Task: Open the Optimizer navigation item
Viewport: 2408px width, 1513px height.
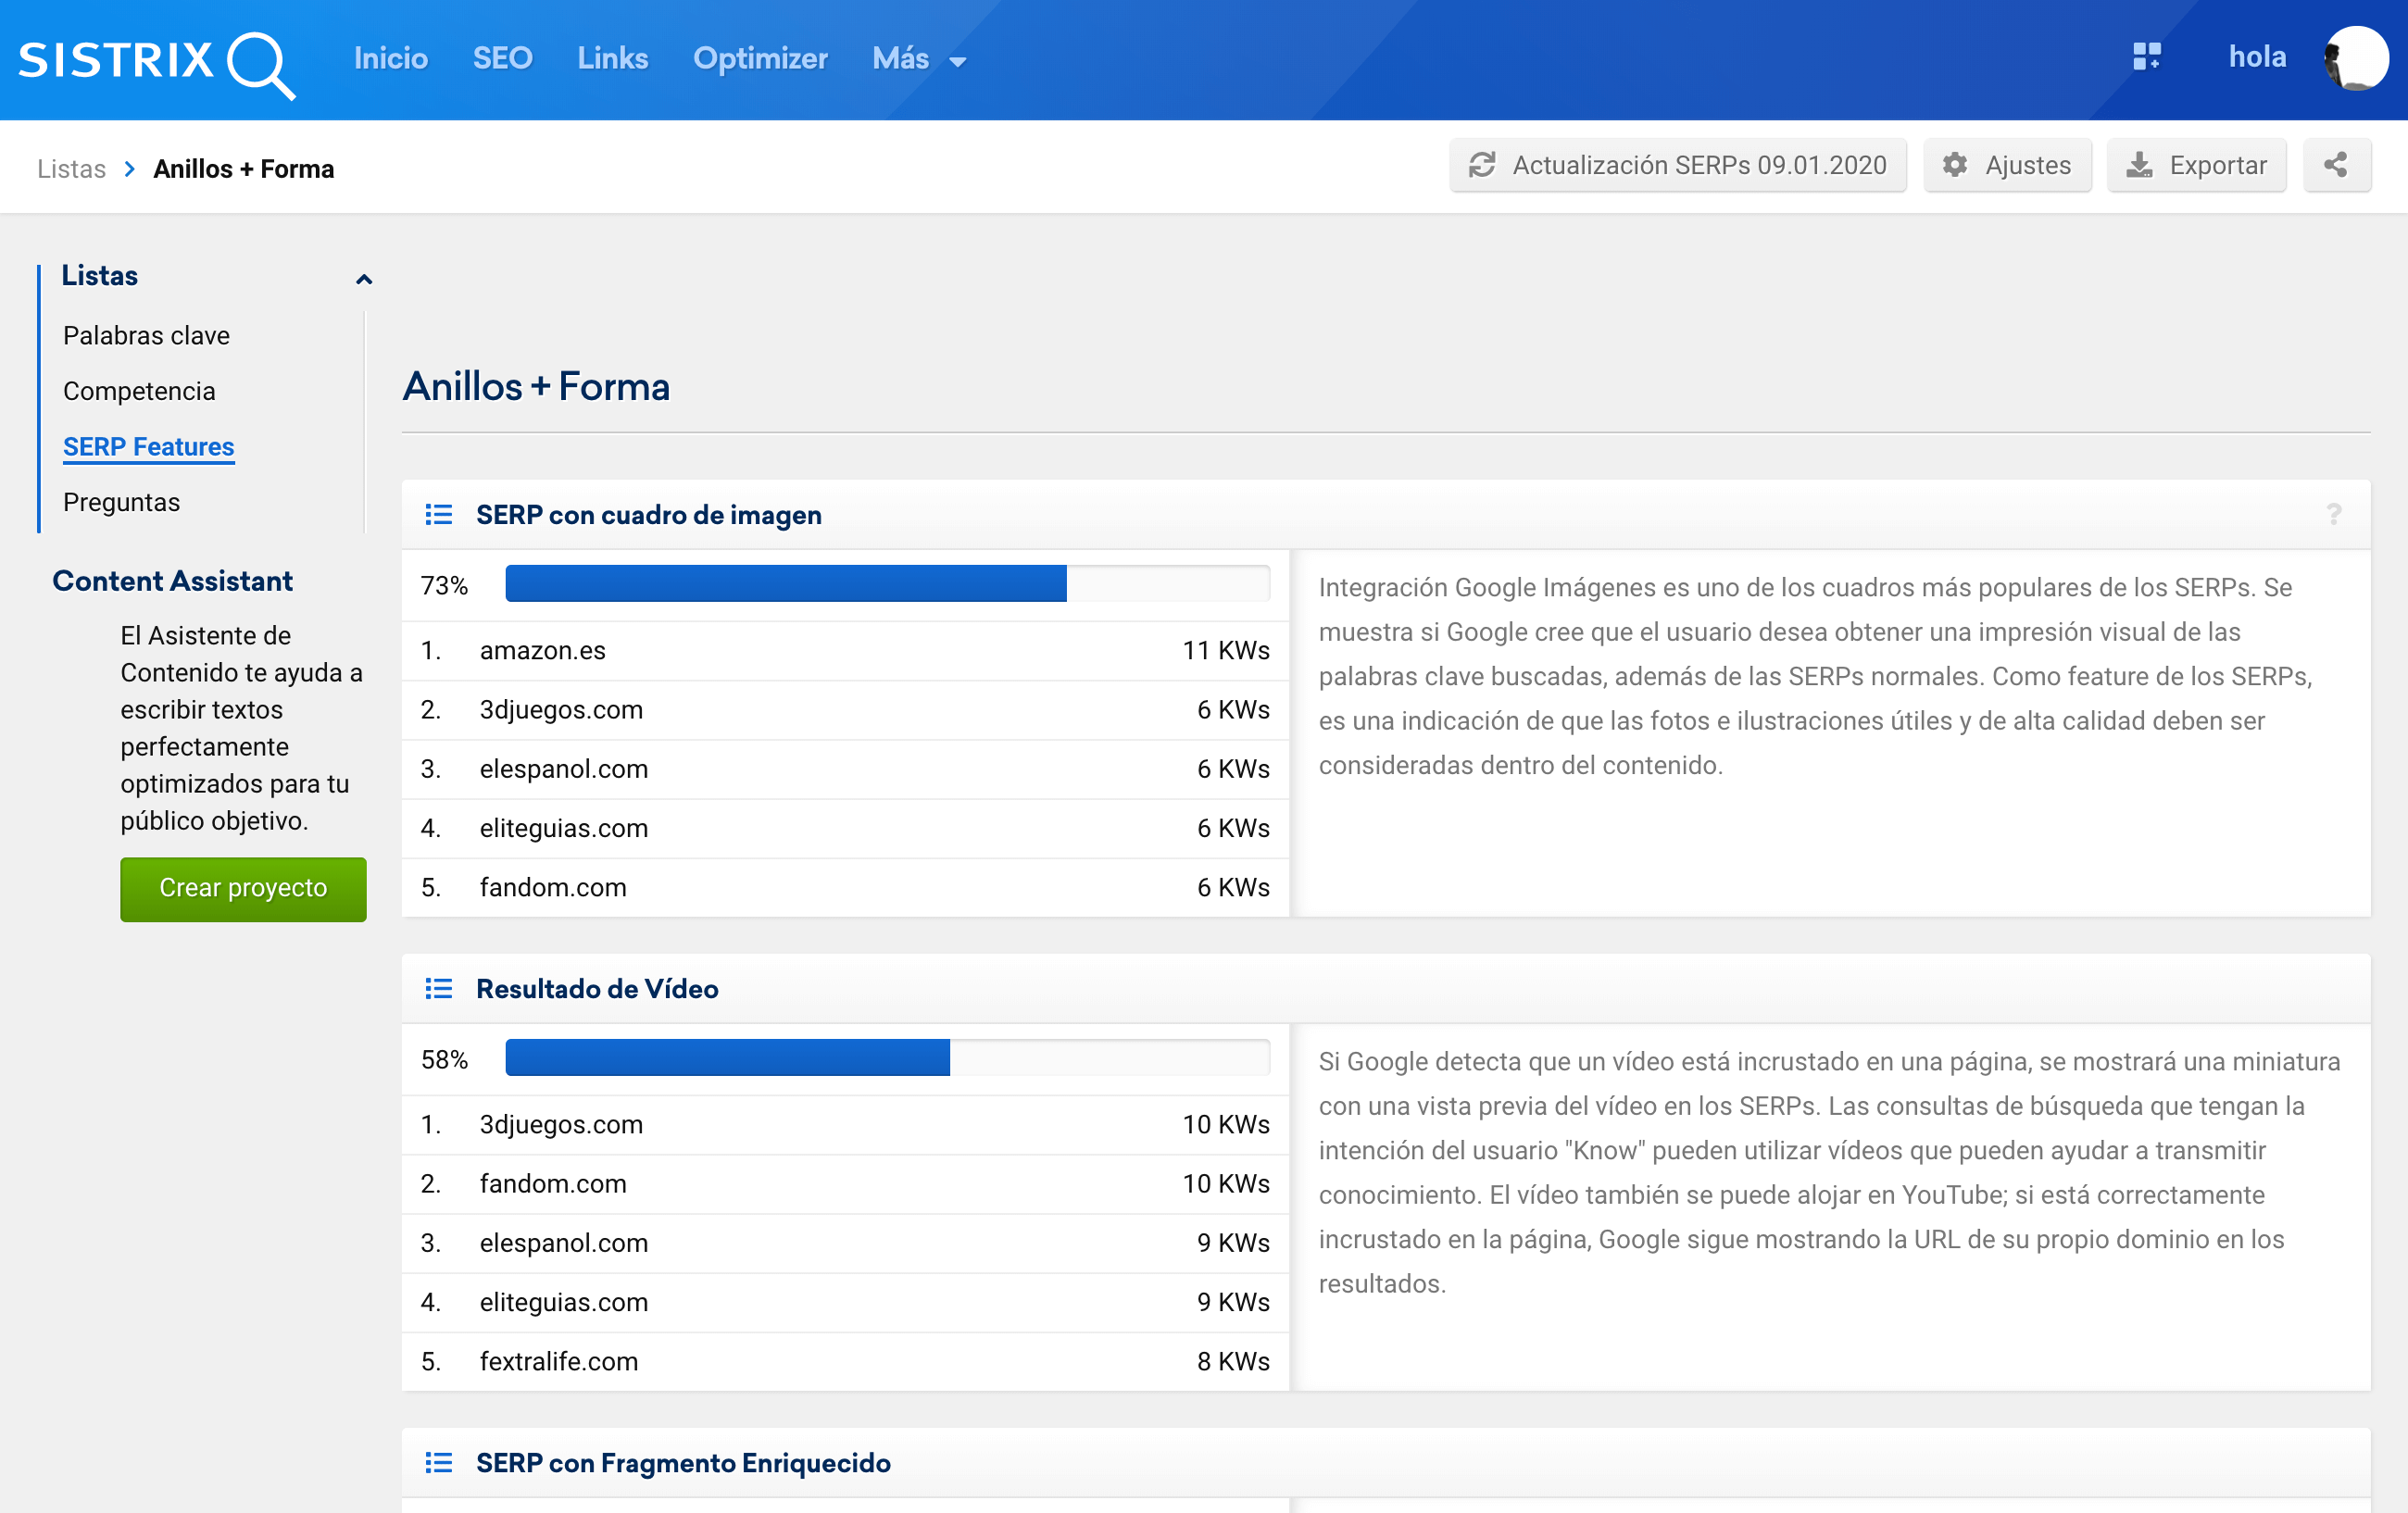Action: pyautogui.click(x=760, y=59)
